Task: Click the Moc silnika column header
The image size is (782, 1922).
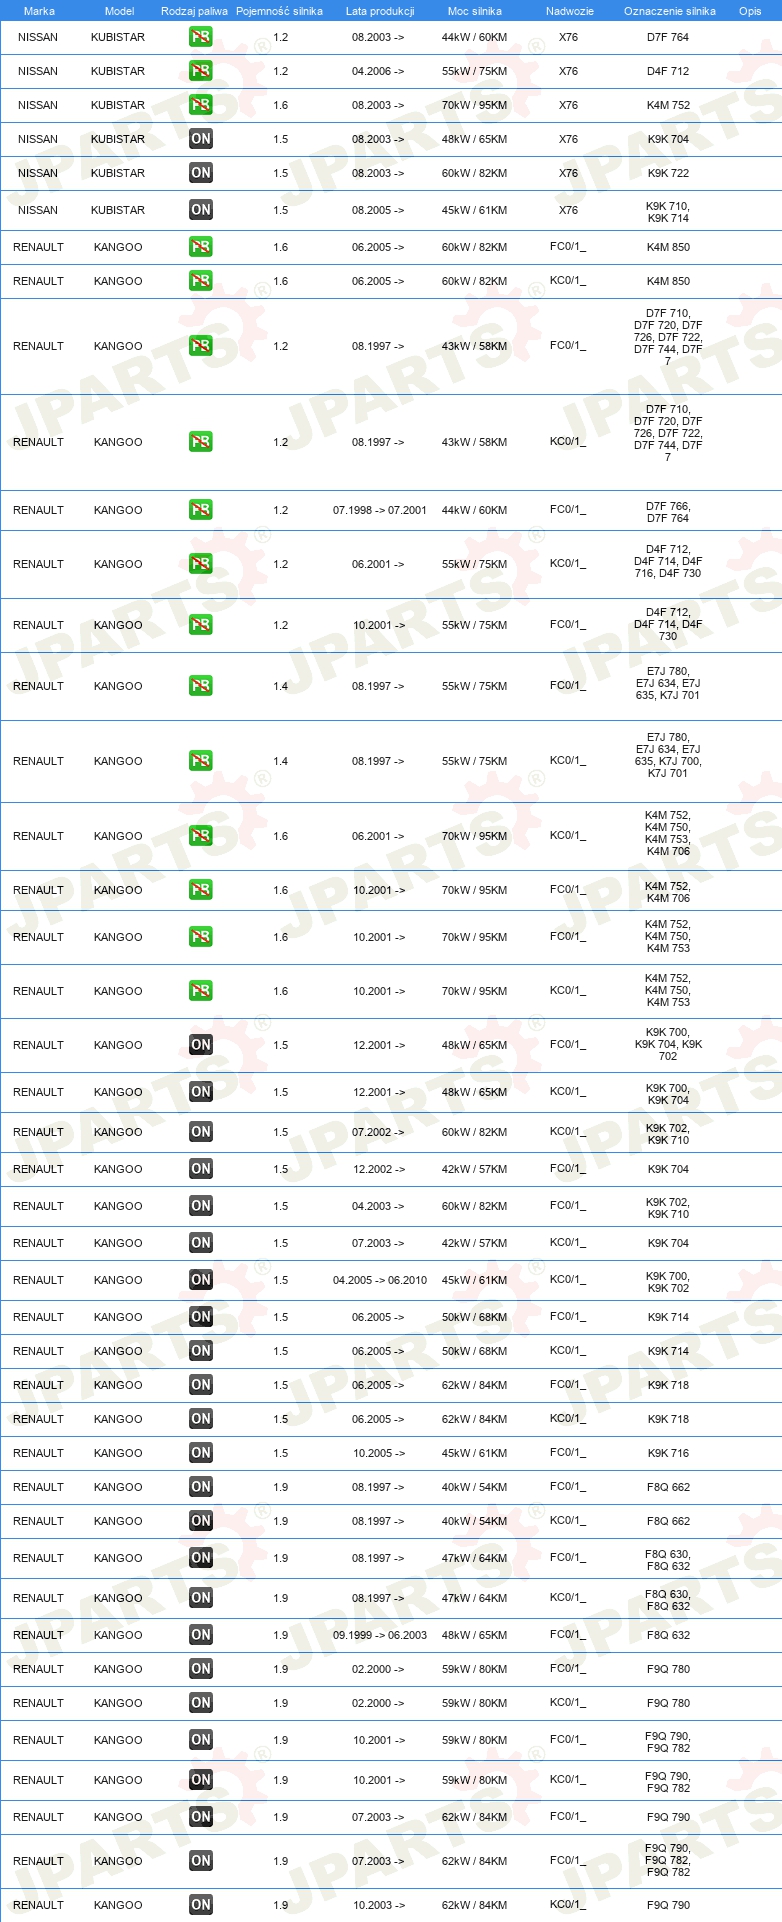Action: [475, 11]
